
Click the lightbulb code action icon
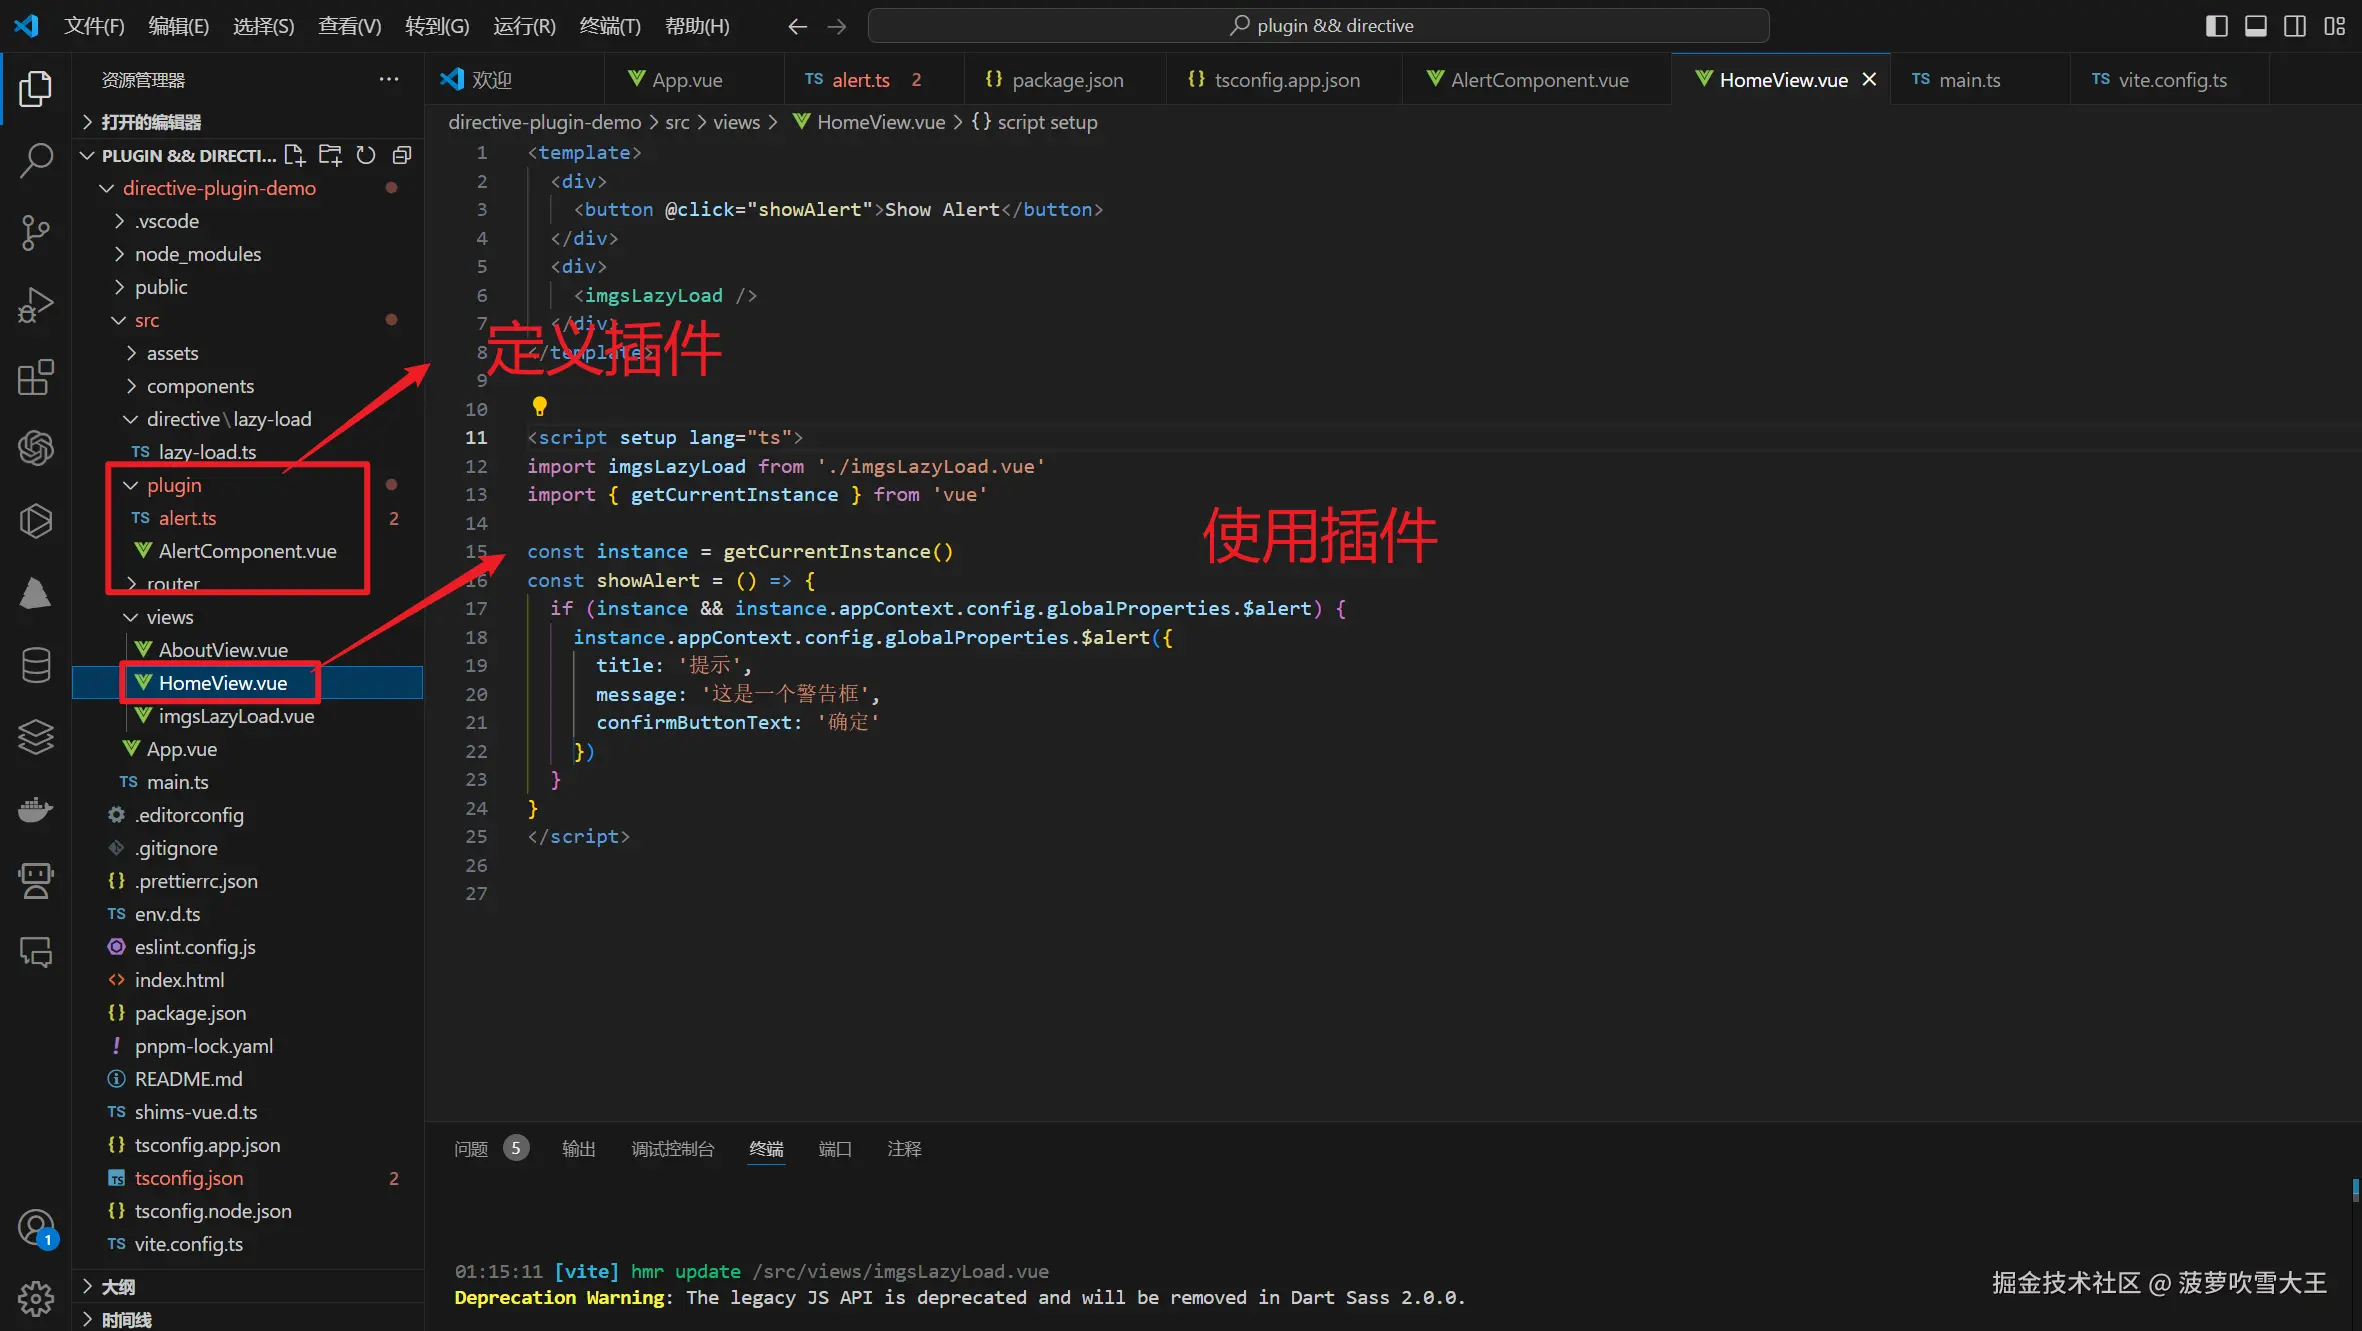point(539,406)
